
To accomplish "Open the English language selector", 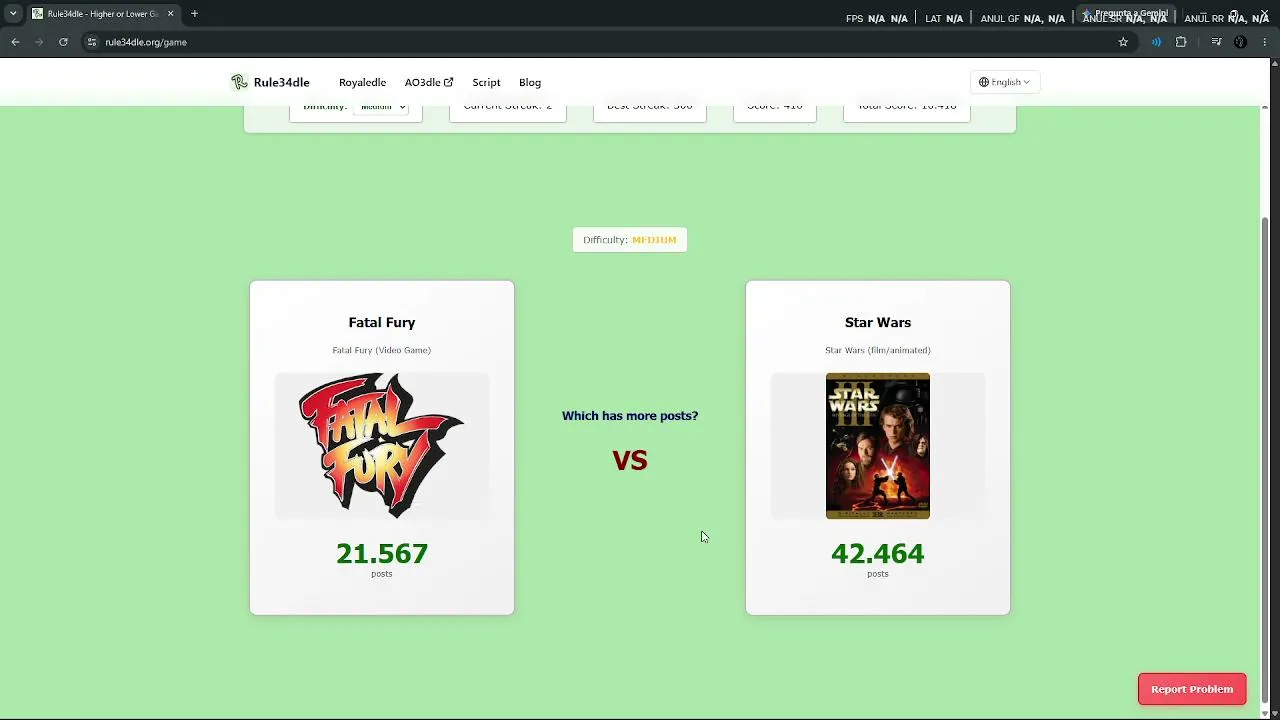I will coord(1004,82).
